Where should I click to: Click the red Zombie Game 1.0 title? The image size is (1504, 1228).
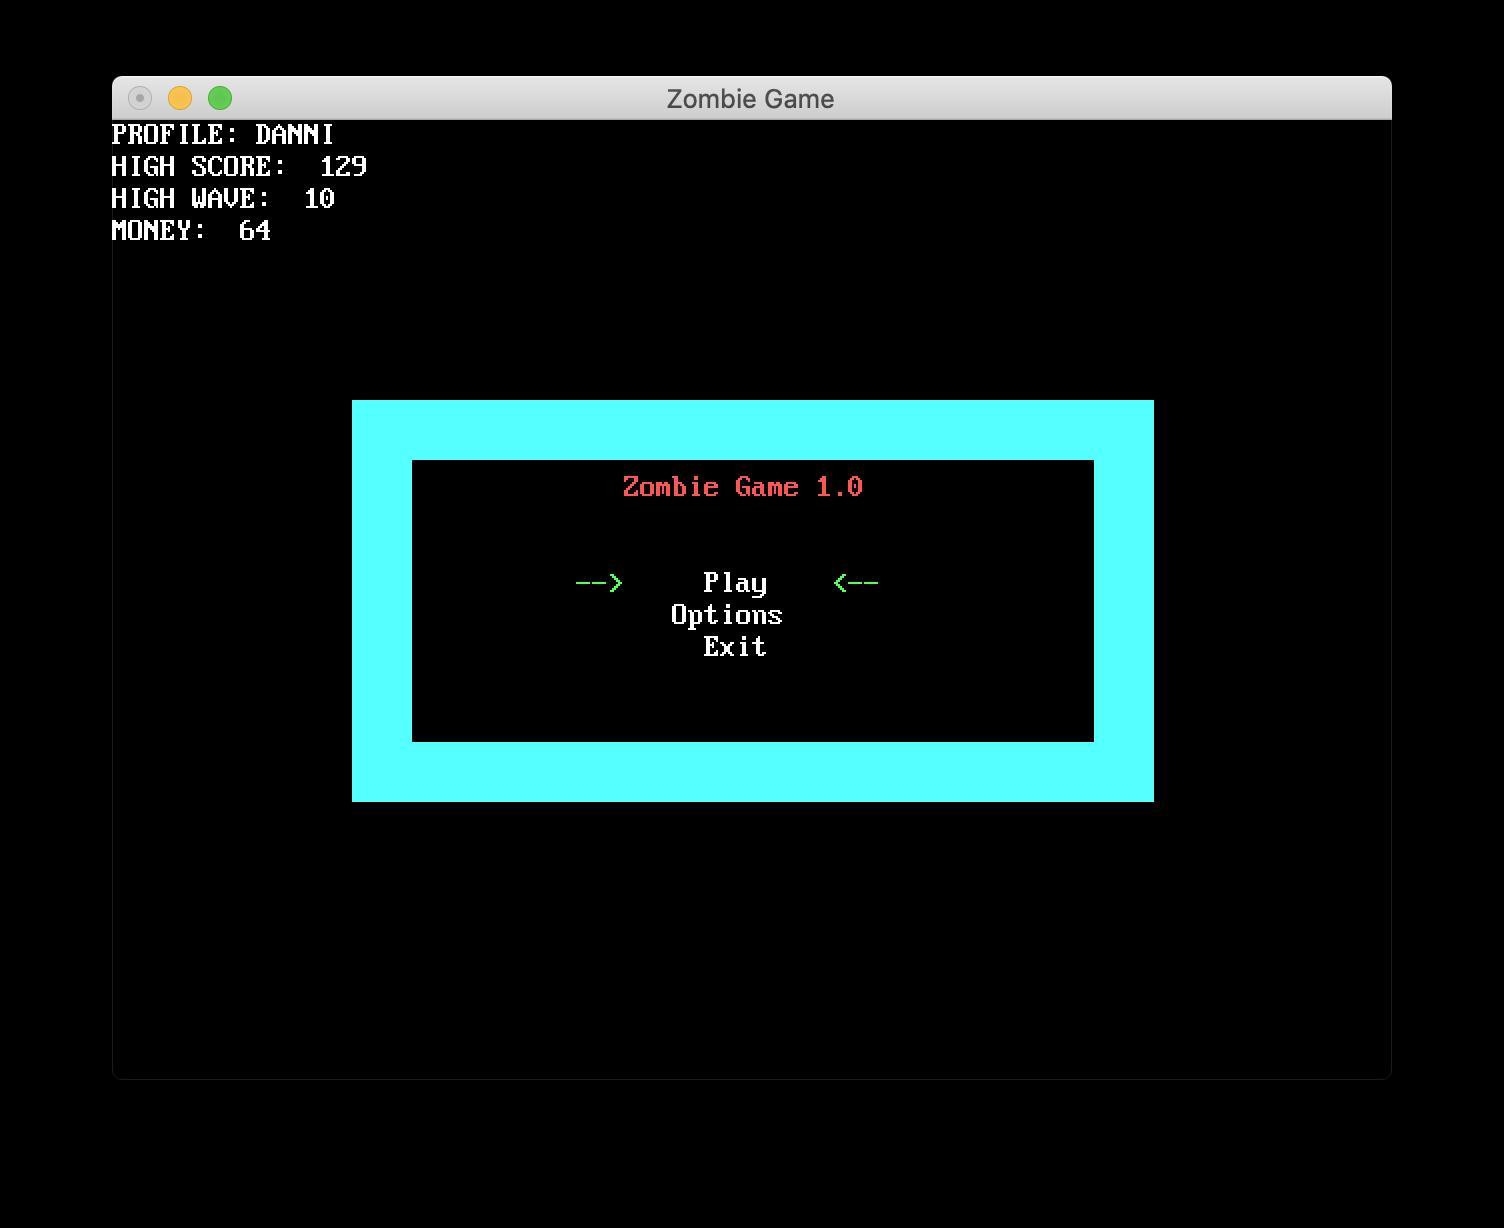[743, 487]
